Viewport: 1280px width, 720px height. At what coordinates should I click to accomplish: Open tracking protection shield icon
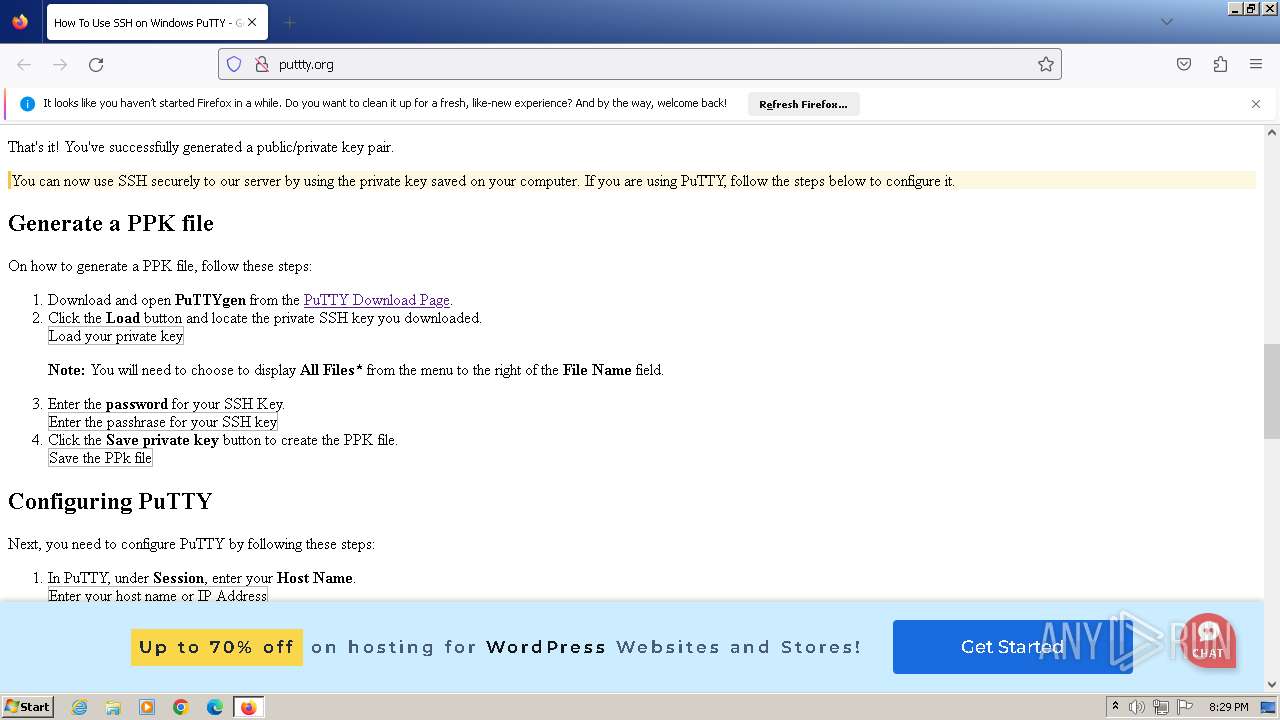(x=234, y=64)
